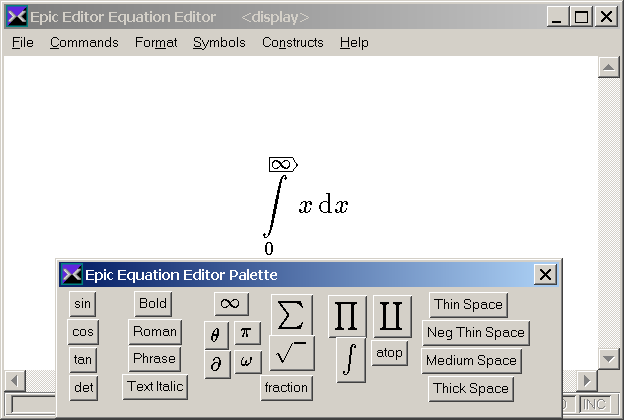The width and height of the screenshot is (624, 420).
Task: Open the Format menu
Action: coord(156,43)
